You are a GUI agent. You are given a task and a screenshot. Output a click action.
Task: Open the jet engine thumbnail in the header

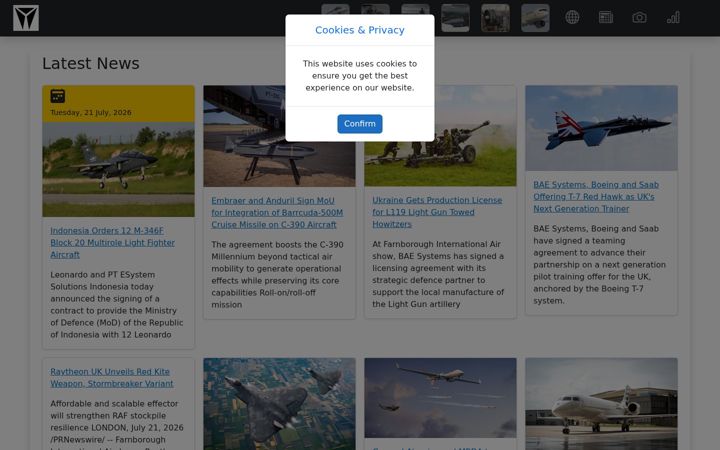495,18
